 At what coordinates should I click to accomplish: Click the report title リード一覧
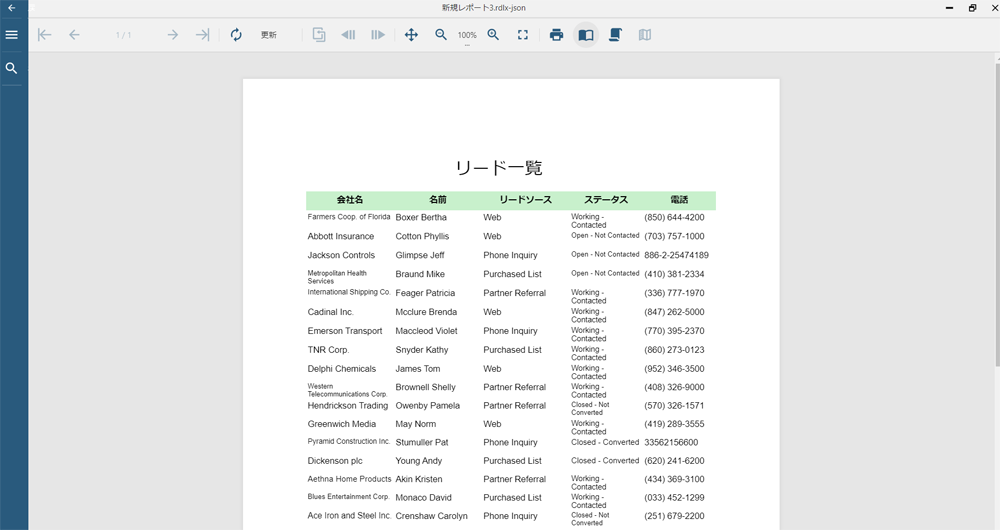[x=499, y=168]
